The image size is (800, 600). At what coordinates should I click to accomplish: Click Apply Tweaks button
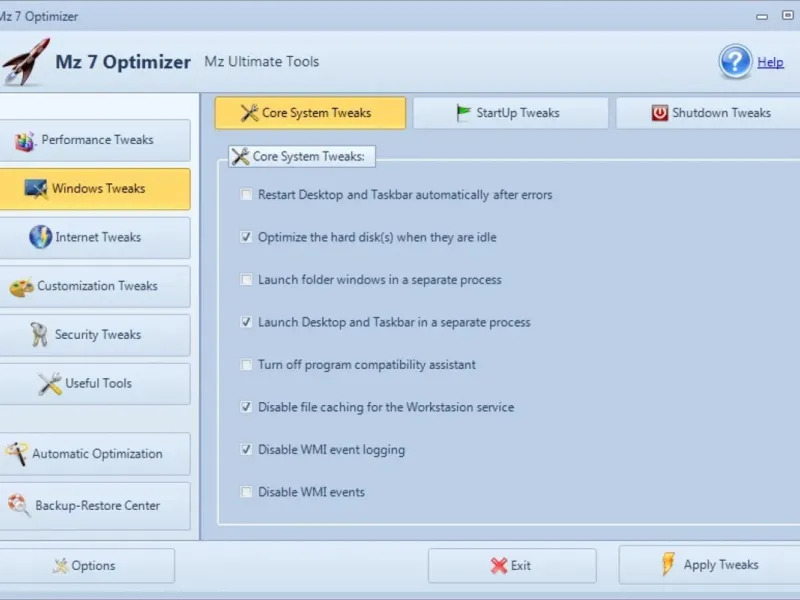(709, 565)
